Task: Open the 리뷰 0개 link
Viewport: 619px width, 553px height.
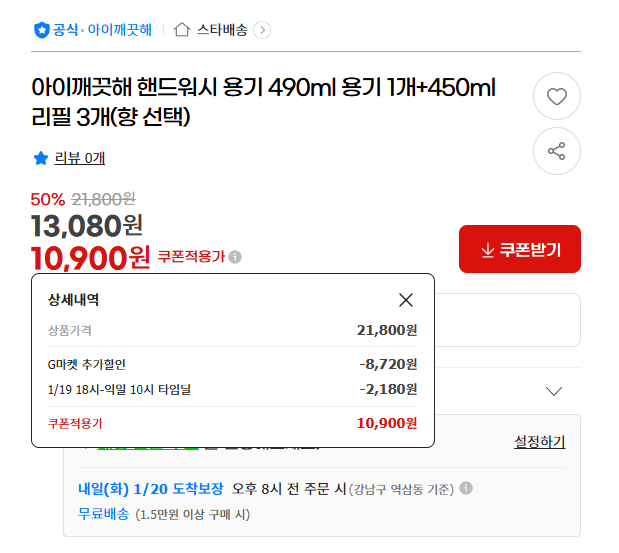Action: (80, 158)
